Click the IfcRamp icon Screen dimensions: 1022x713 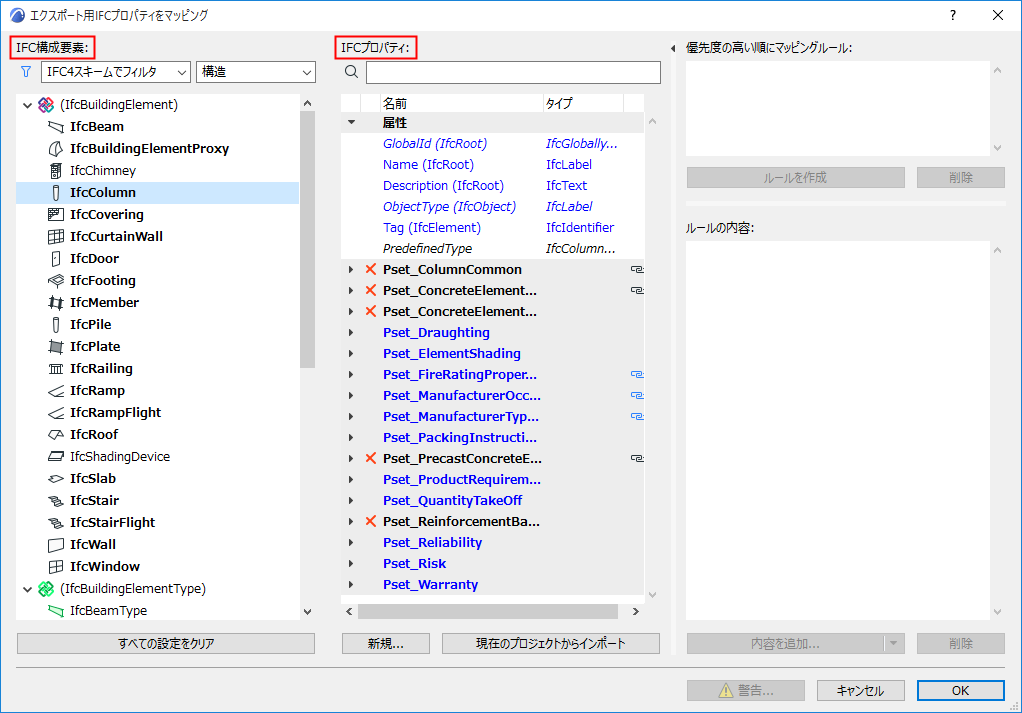(56, 391)
